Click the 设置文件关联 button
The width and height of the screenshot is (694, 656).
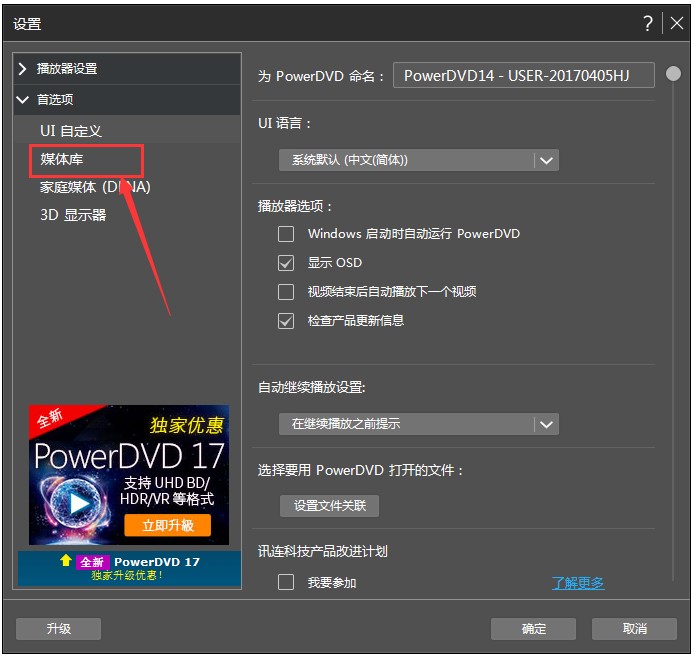(329, 506)
